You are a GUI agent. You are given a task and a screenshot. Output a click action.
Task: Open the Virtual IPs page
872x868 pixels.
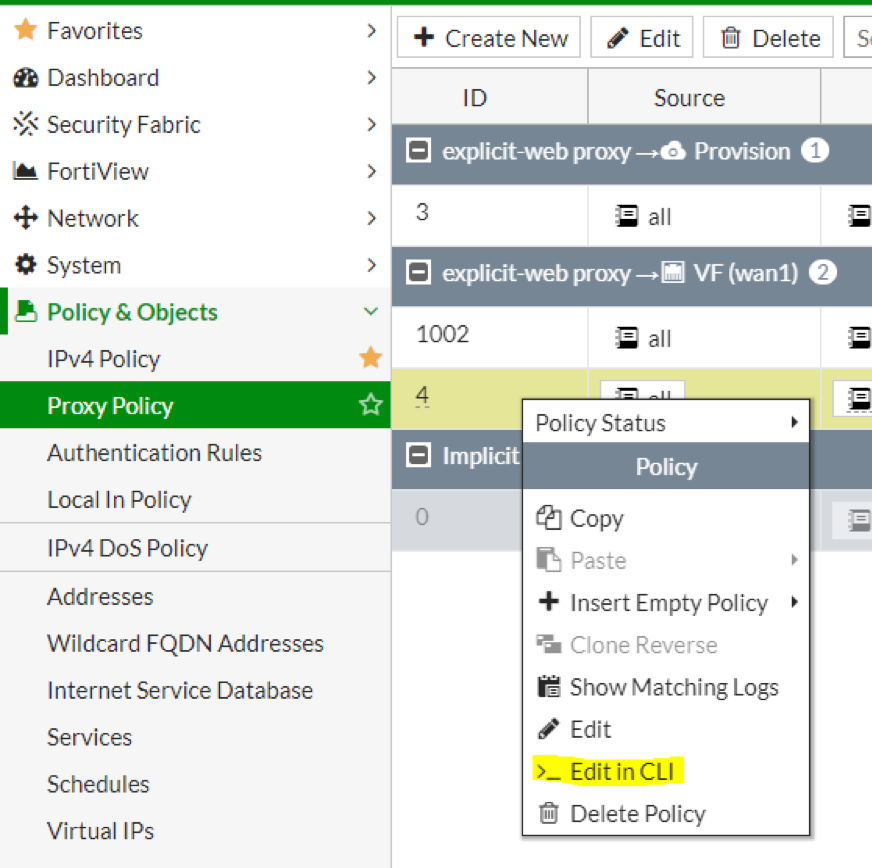(195, 831)
